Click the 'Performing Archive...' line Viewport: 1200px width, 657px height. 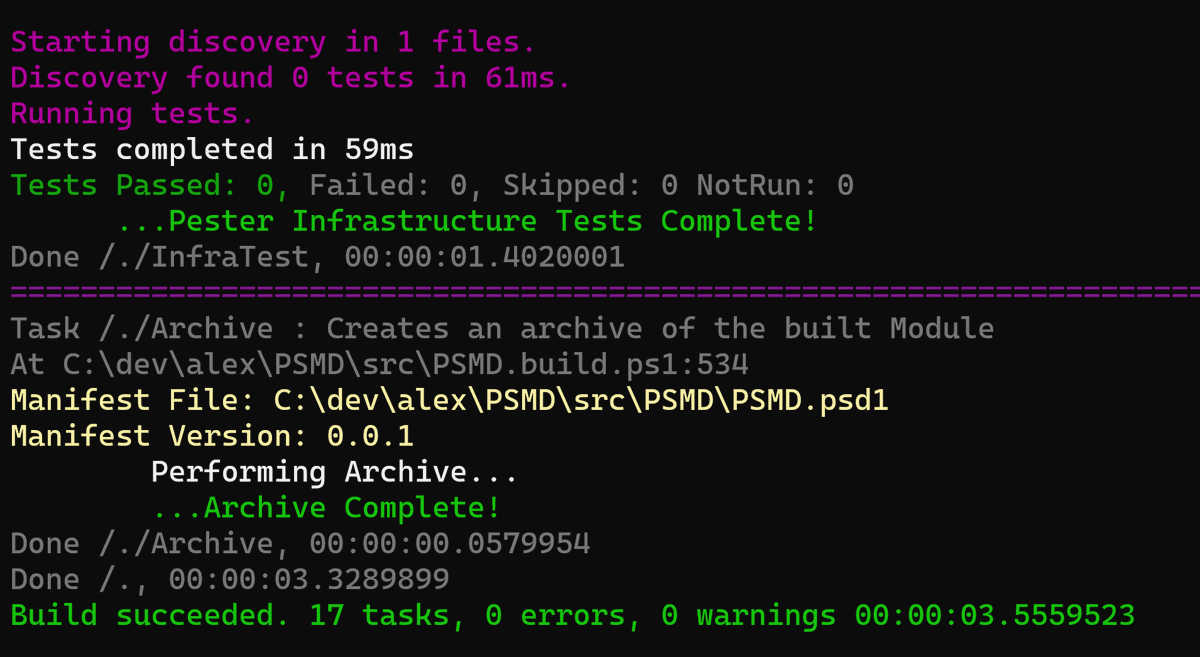click(334, 472)
